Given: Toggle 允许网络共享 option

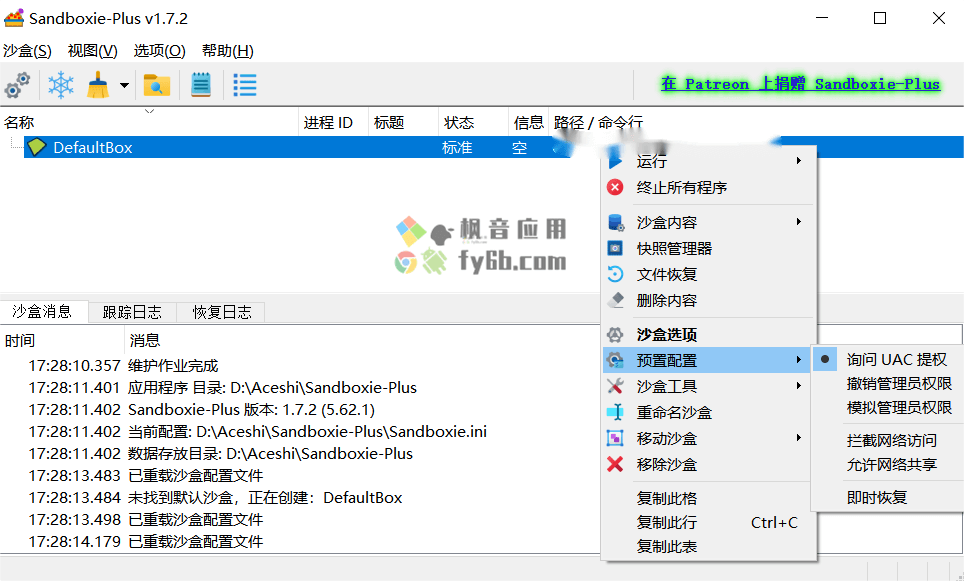Looking at the screenshot, I should (889, 465).
